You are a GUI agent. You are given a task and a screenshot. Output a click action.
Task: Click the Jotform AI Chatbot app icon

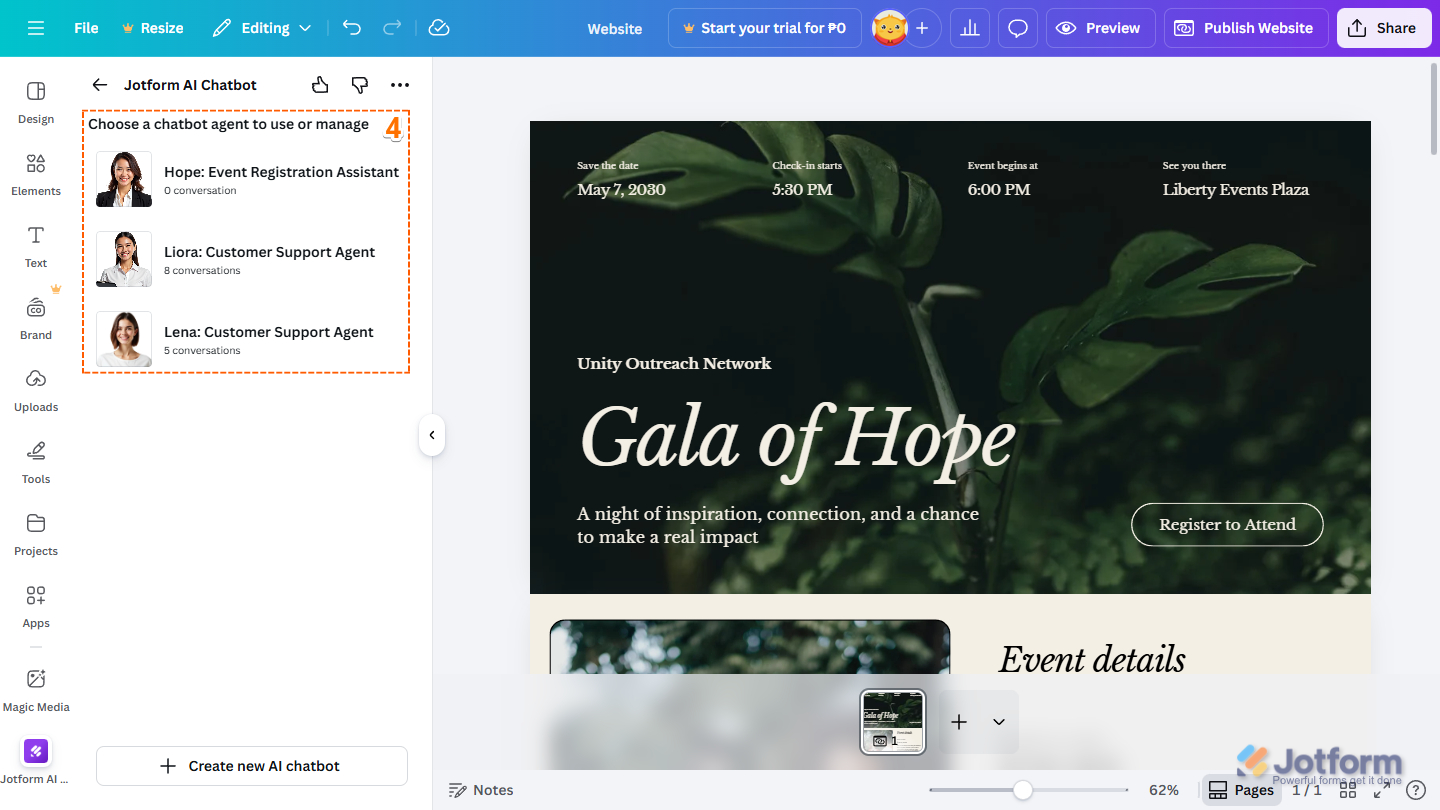pyautogui.click(x=36, y=751)
